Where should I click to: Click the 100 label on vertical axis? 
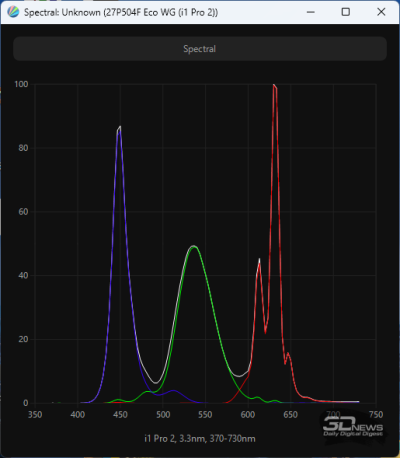tap(21, 84)
